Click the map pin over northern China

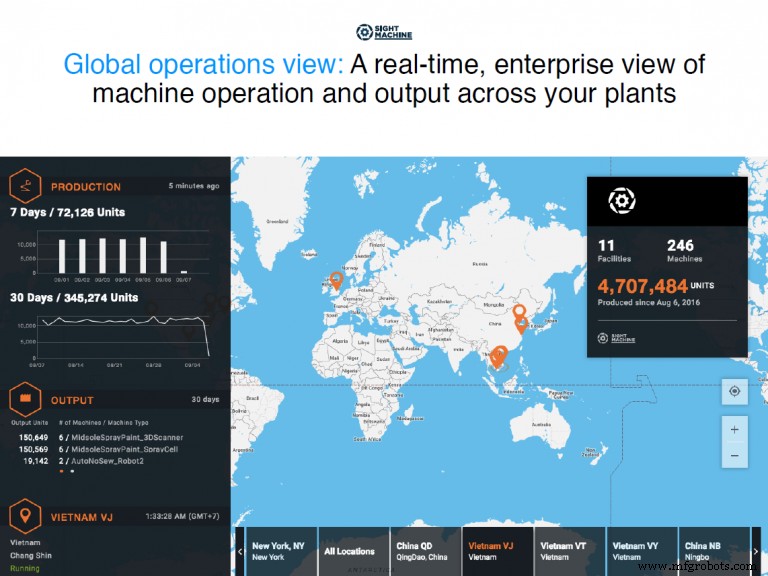click(519, 312)
